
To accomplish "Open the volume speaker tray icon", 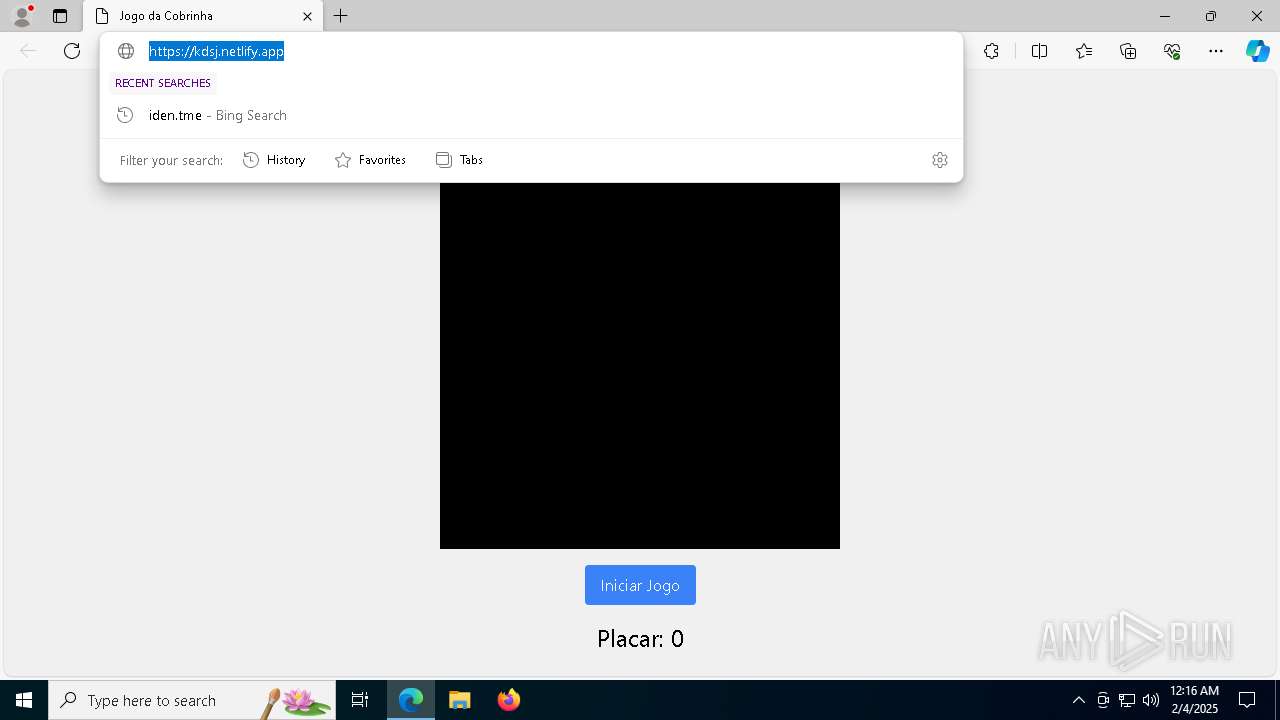I will tap(1151, 700).
